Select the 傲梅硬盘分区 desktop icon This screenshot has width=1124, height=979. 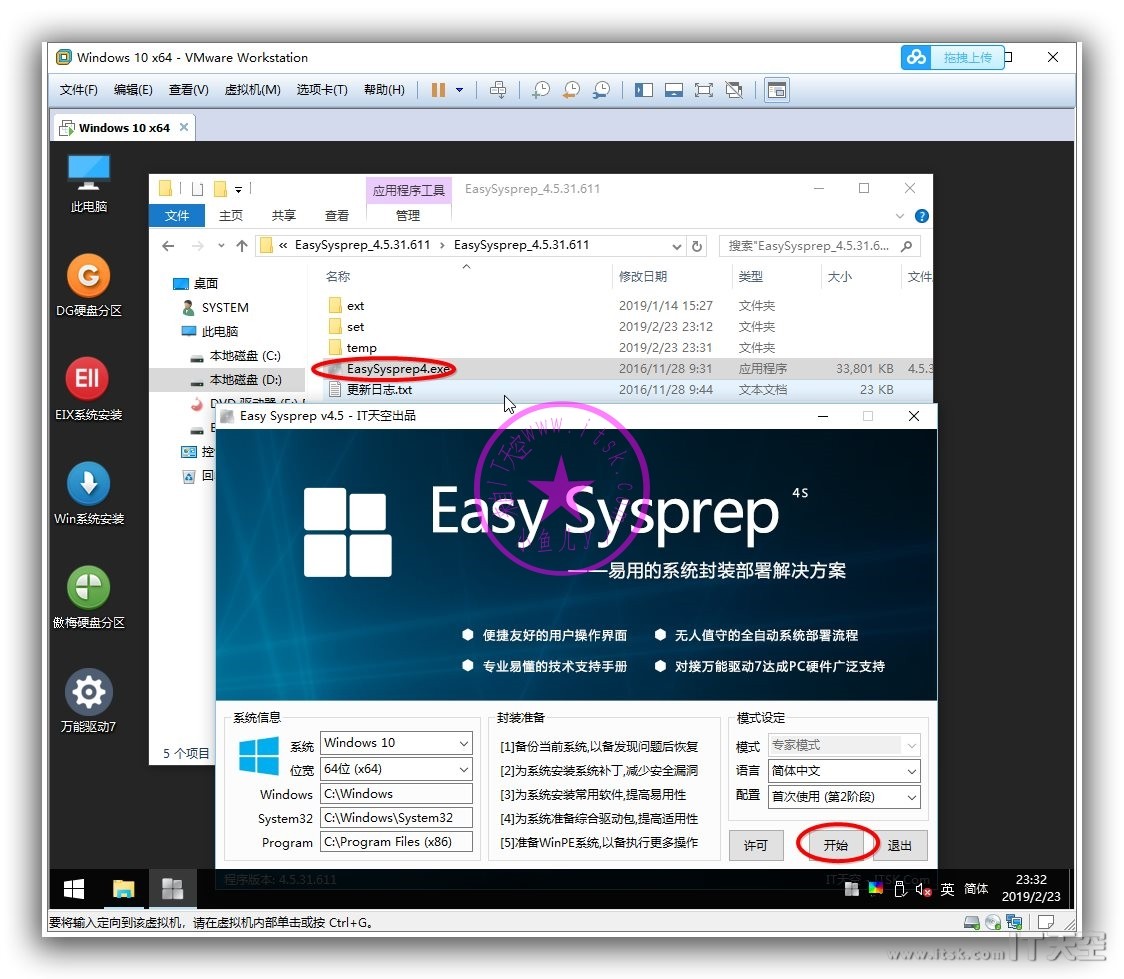tap(89, 597)
